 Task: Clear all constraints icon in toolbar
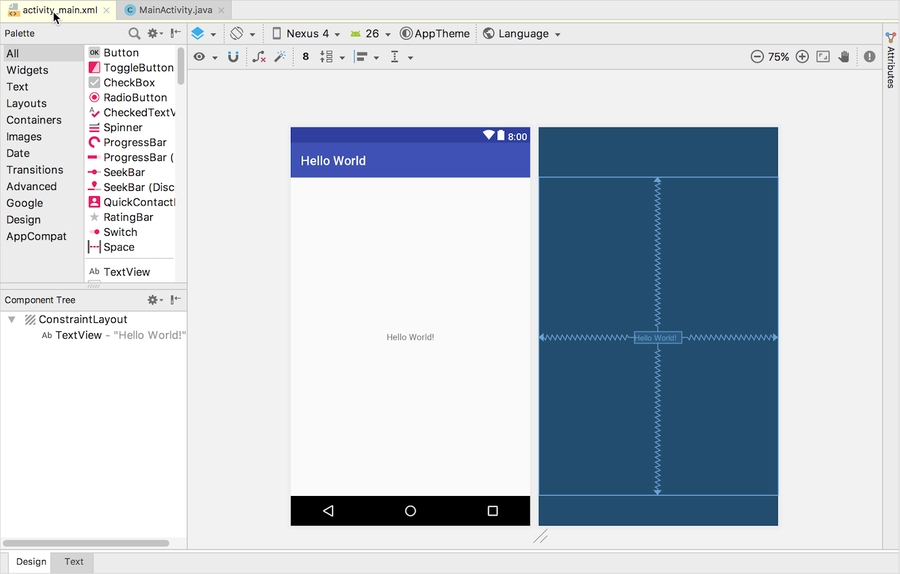(x=259, y=57)
